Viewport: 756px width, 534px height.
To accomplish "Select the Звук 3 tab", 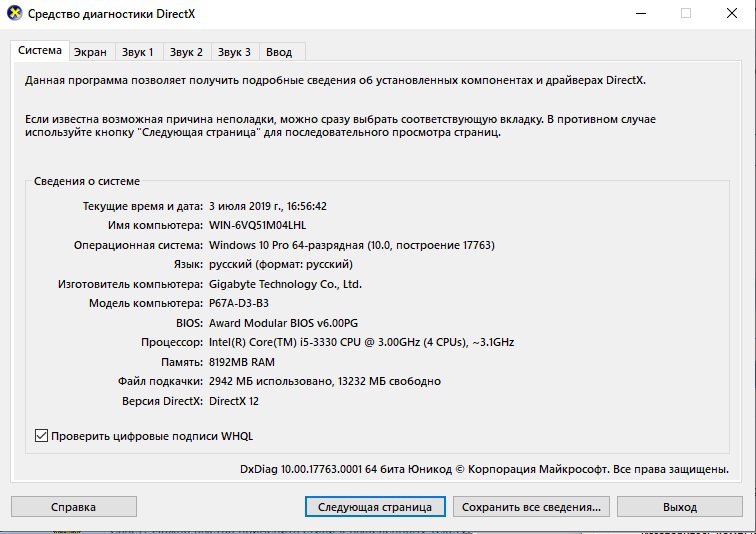I will point(234,52).
